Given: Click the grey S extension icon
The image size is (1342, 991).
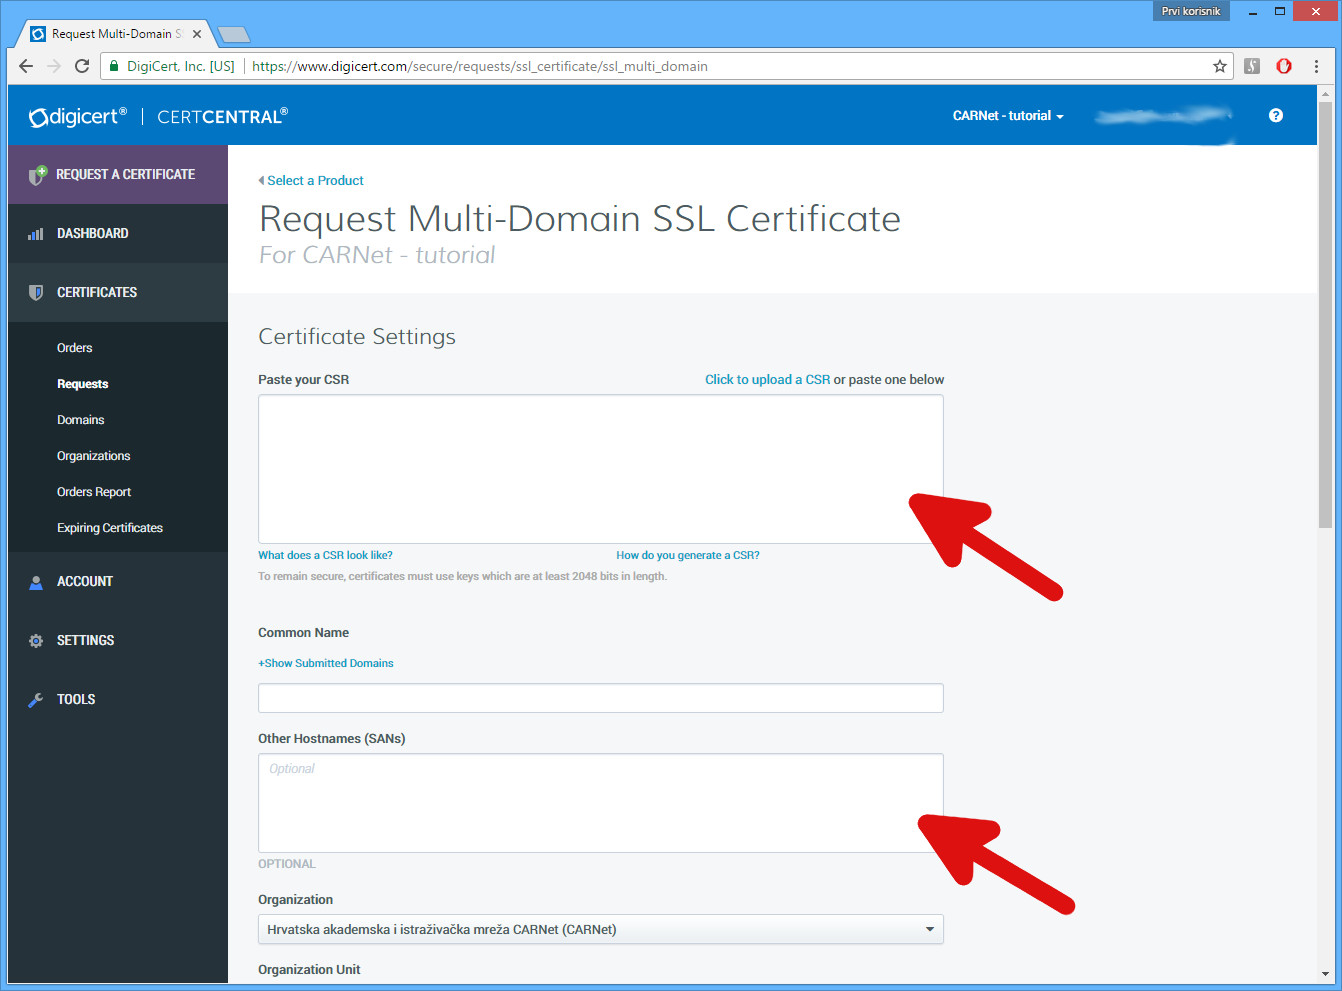Looking at the screenshot, I should click(x=1252, y=66).
